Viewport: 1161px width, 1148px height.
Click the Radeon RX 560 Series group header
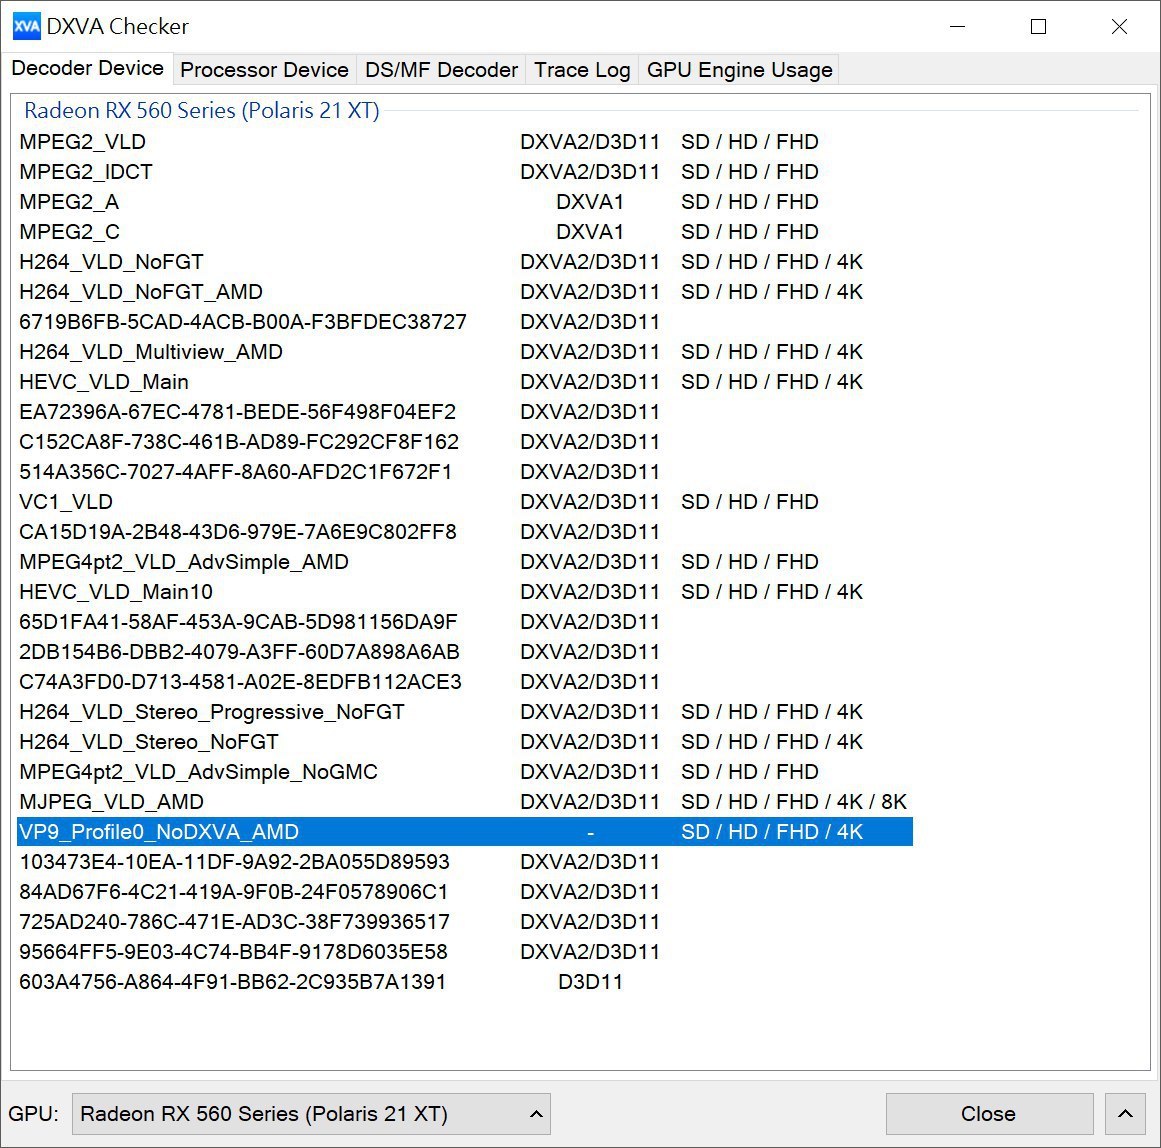click(x=201, y=110)
